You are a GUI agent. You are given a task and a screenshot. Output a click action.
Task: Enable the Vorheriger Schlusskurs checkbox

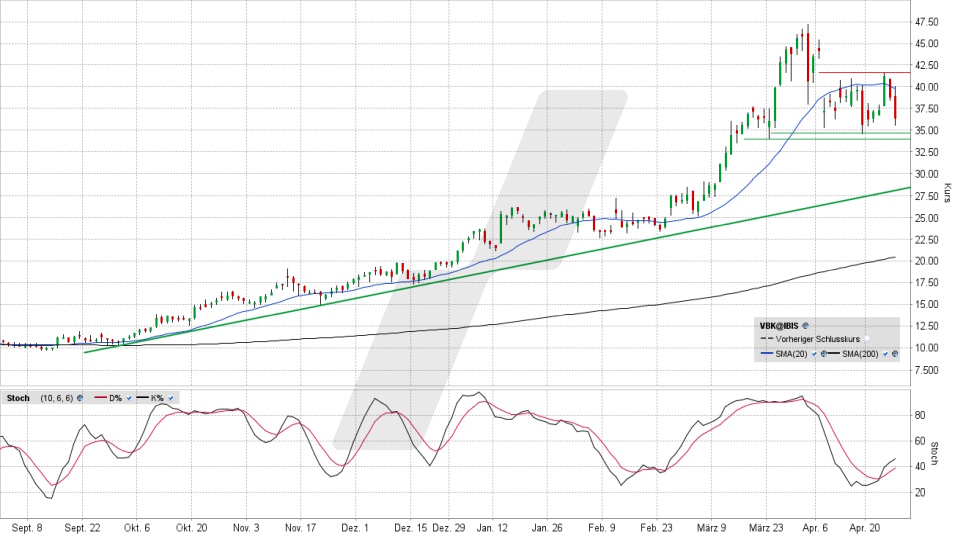[x=867, y=339]
